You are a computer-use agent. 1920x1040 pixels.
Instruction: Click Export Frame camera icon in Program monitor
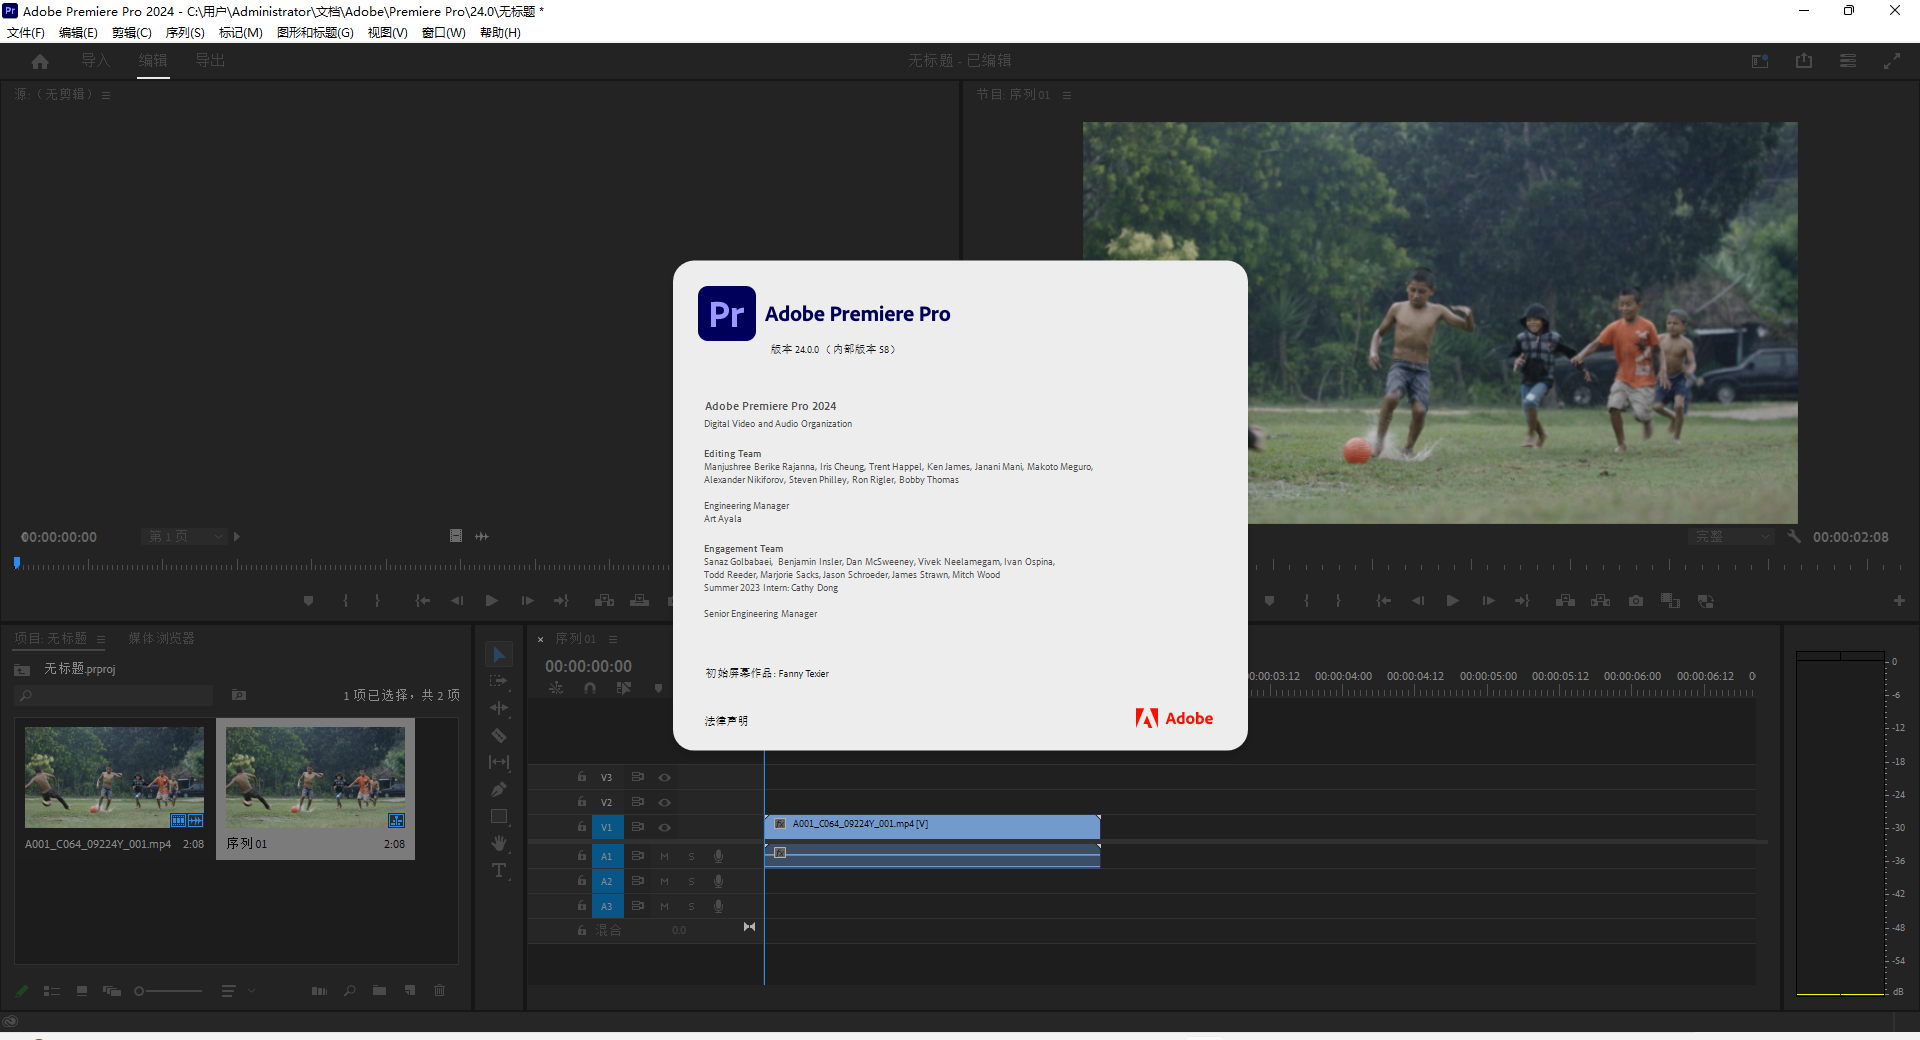tap(1636, 601)
